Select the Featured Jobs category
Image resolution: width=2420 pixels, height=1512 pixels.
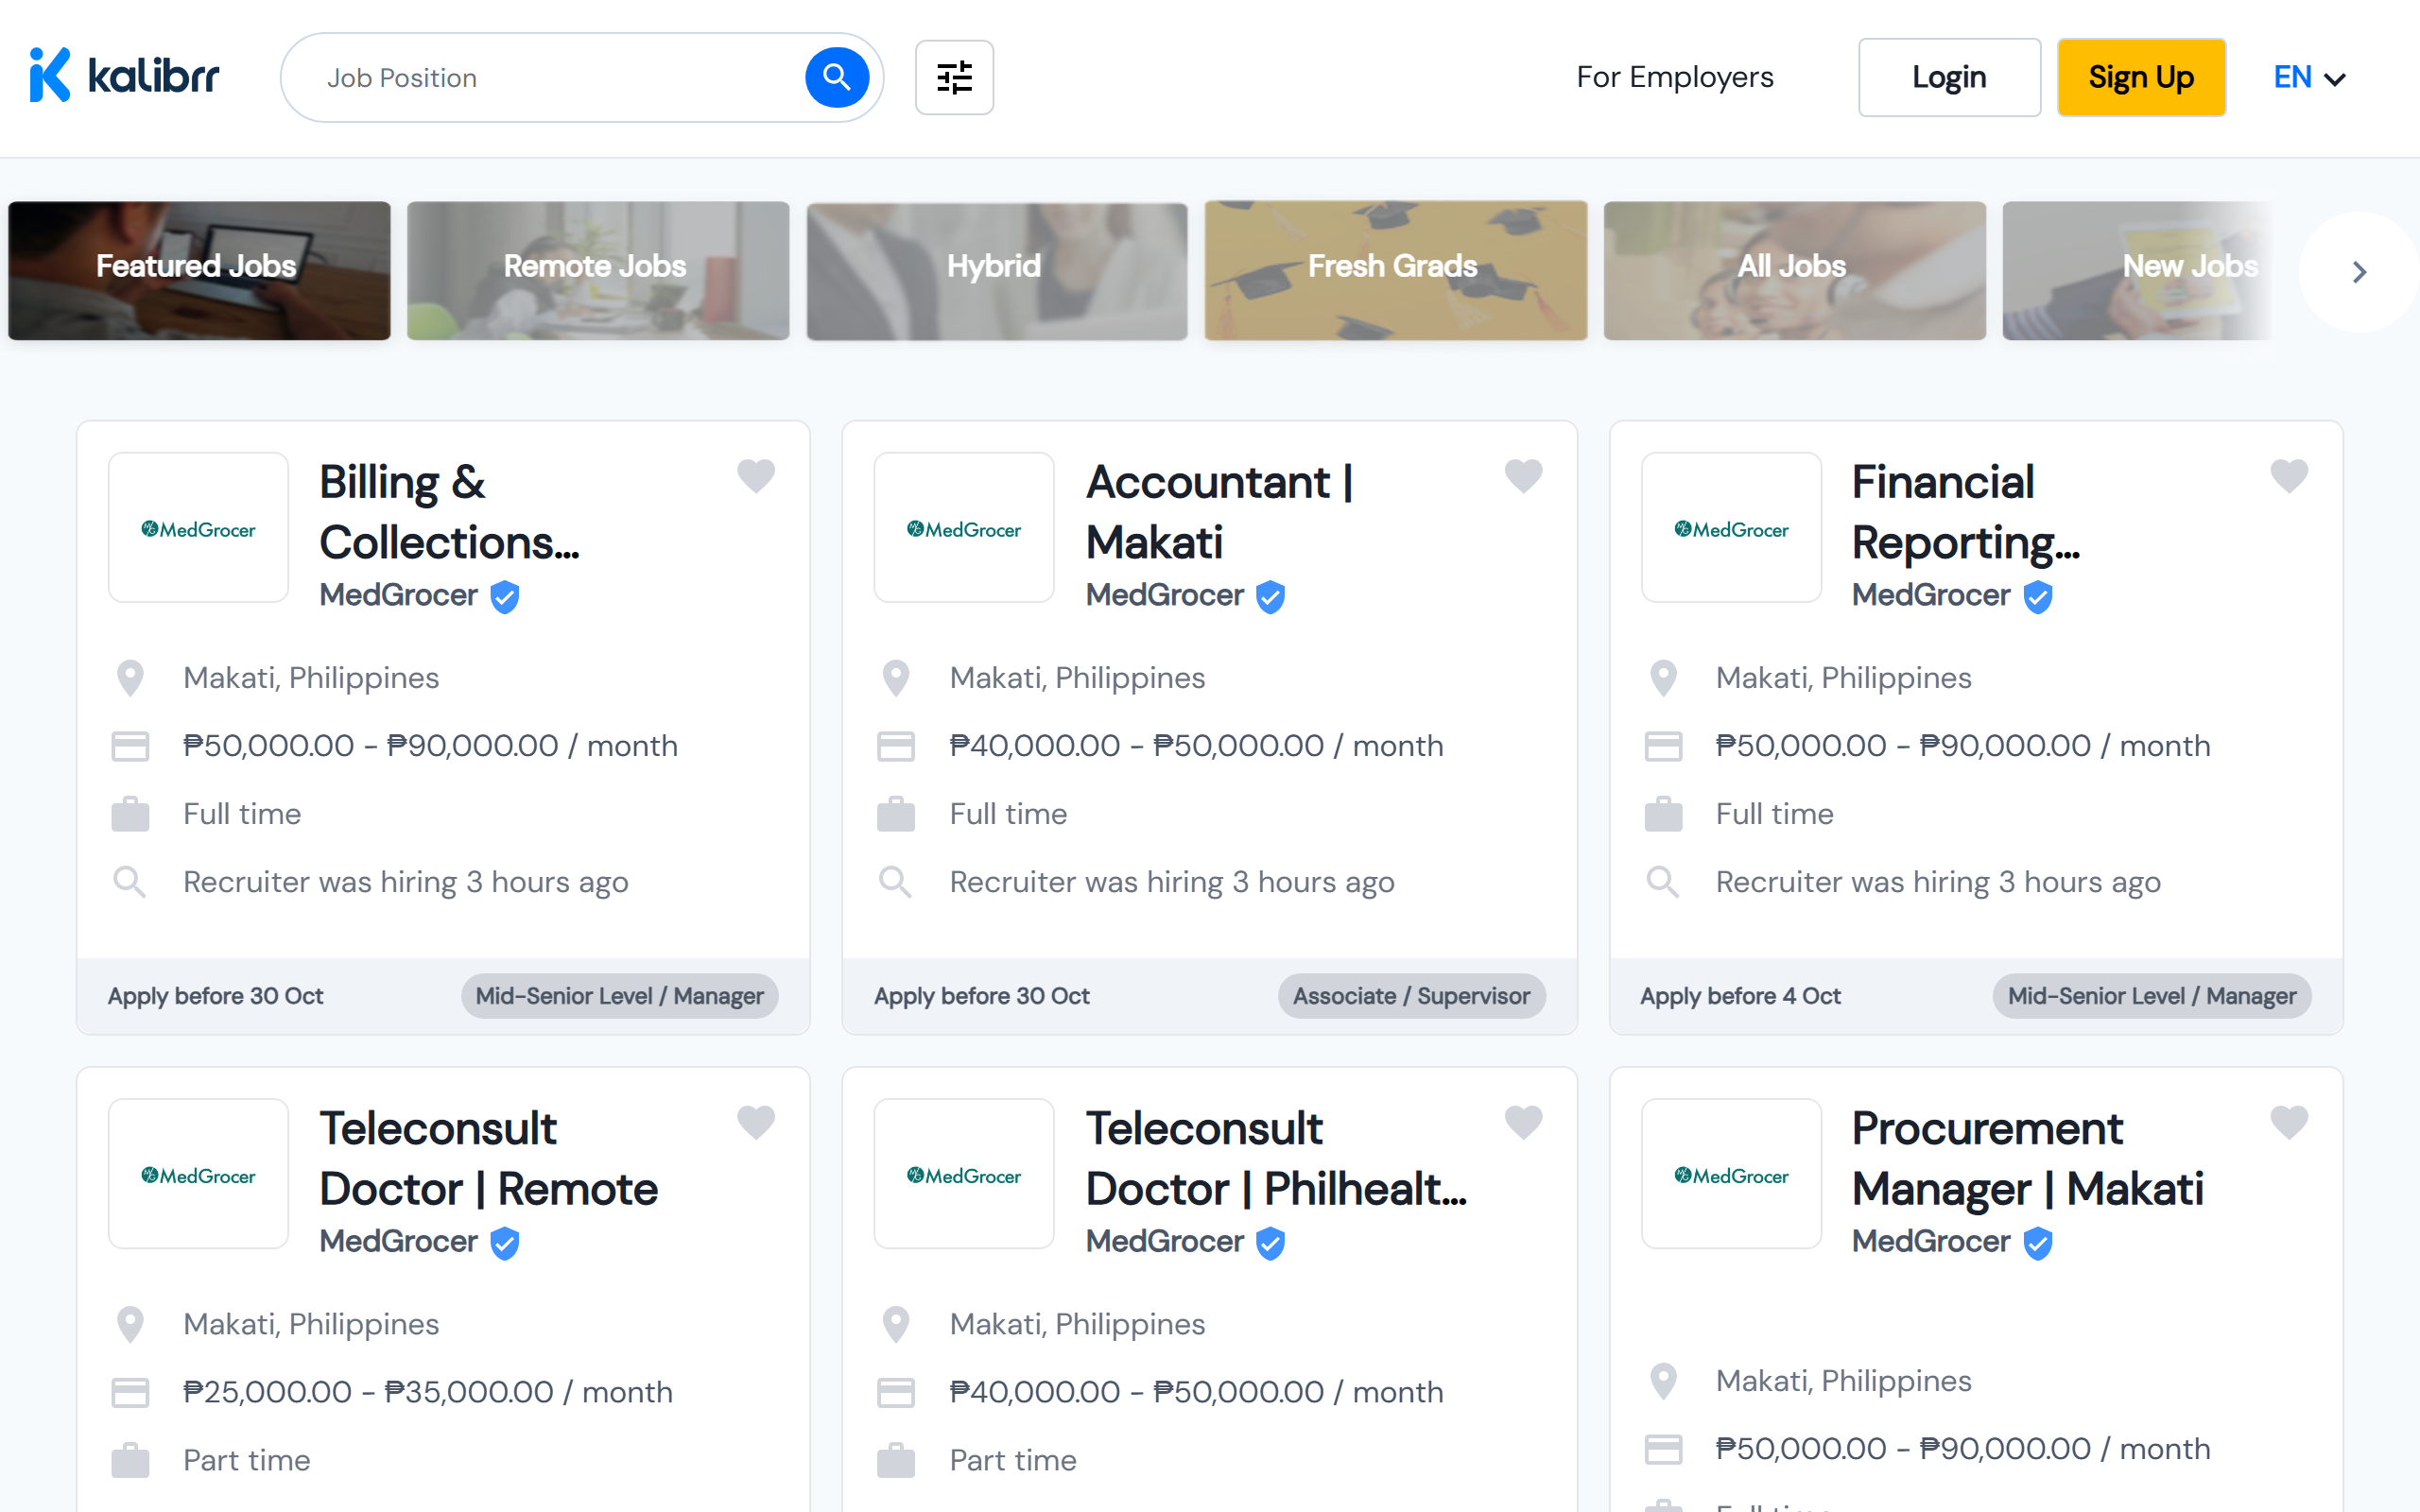point(199,270)
